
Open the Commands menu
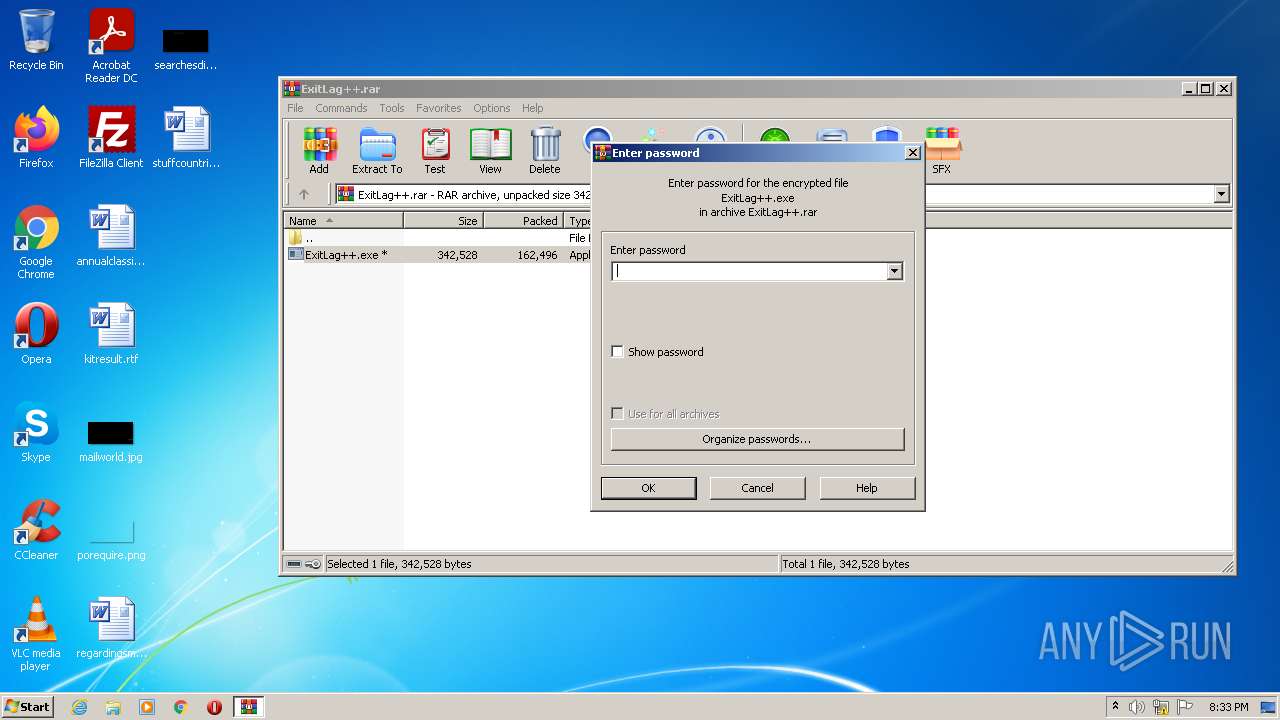(x=341, y=108)
